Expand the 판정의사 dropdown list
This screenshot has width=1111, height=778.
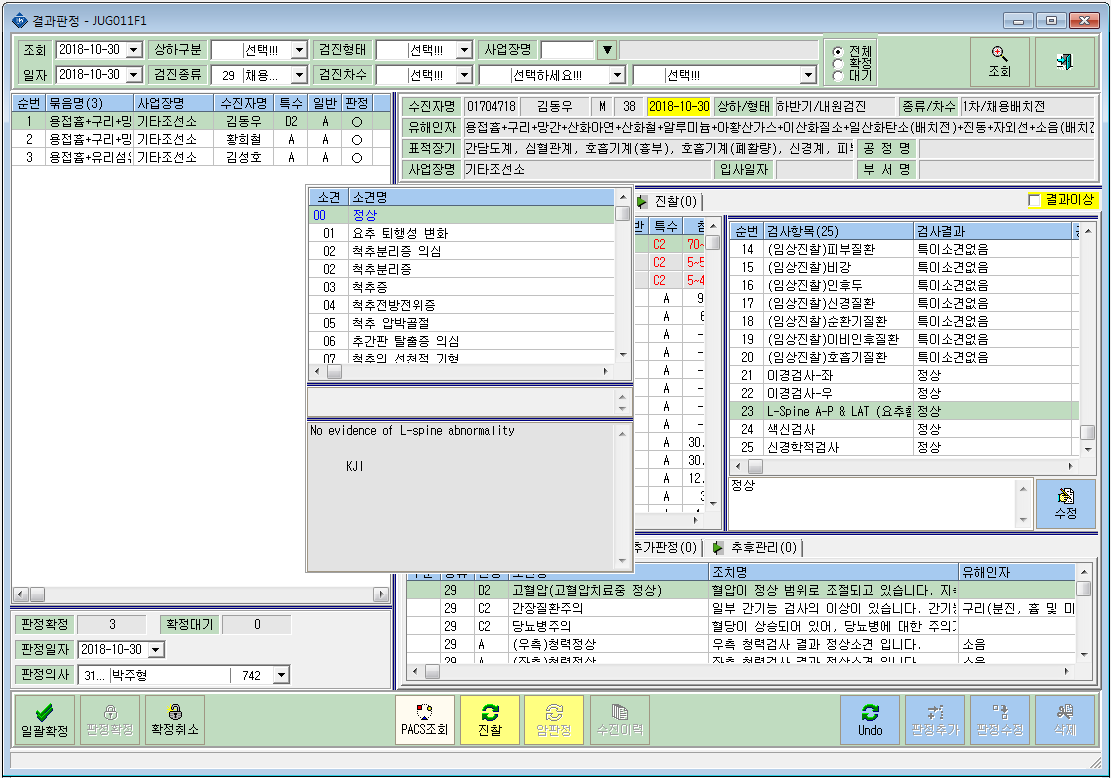coord(282,675)
